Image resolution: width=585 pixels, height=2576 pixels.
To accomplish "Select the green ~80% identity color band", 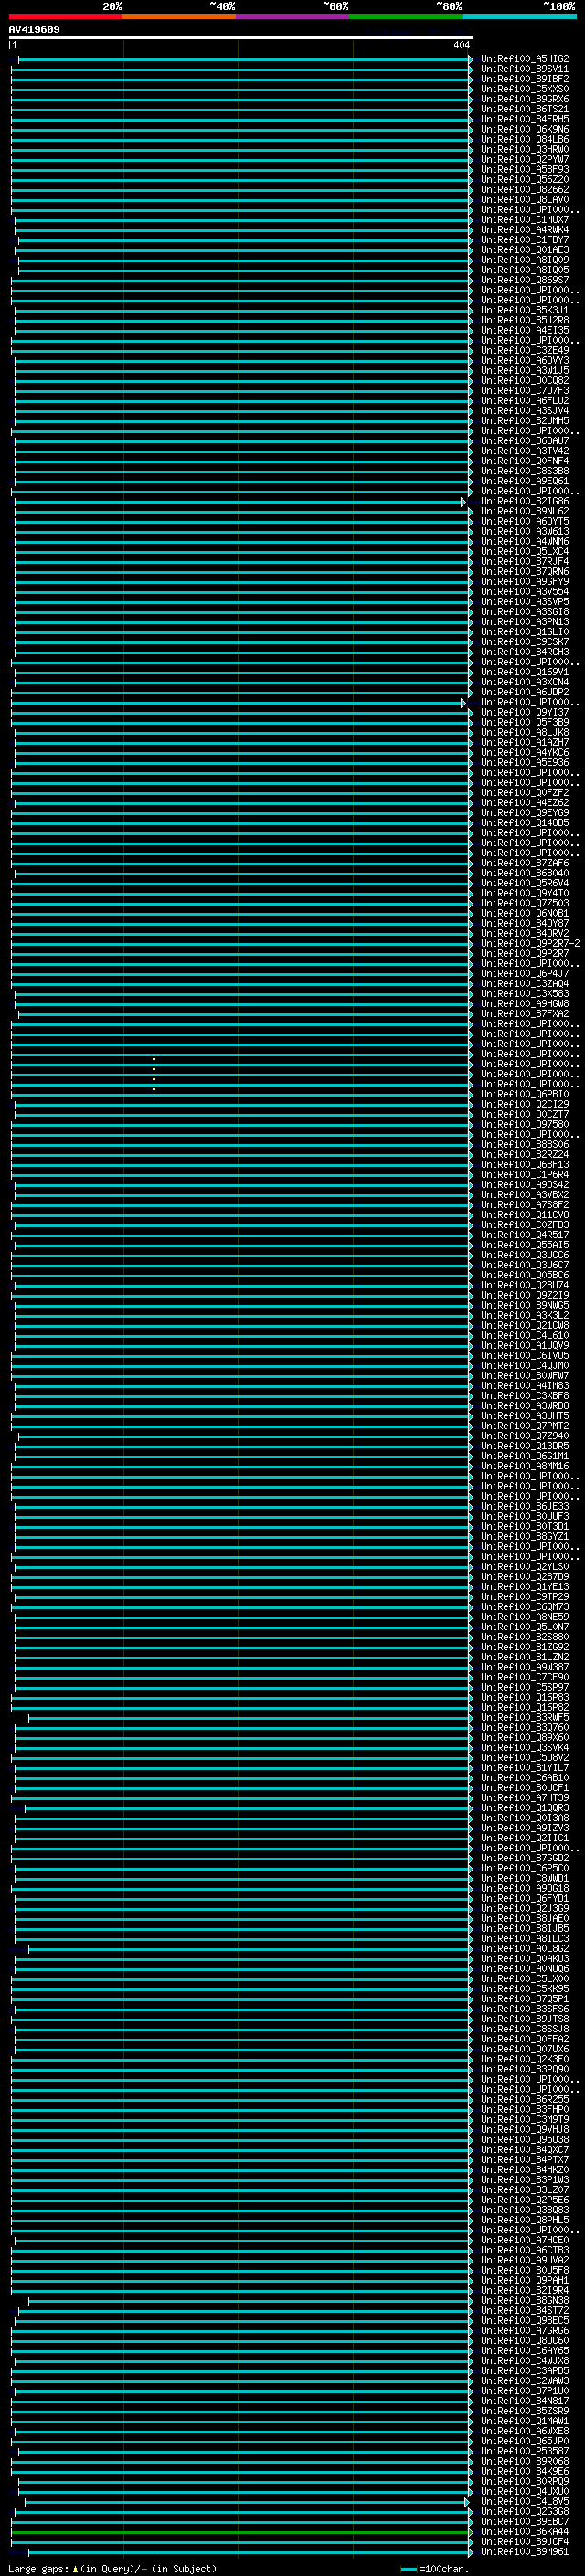I will (x=406, y=16).
